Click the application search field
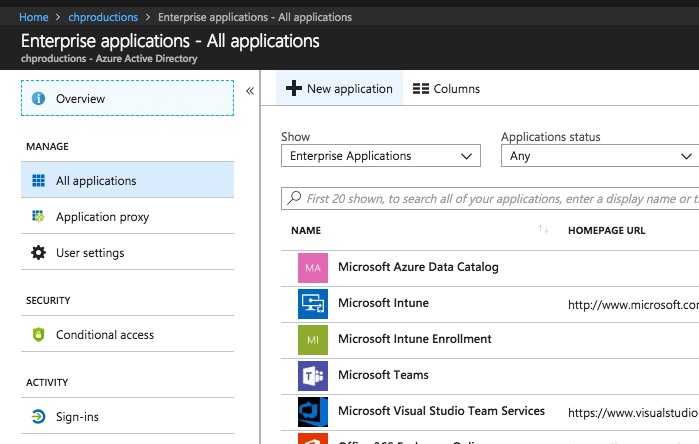This screenshot has width=699, height=444. (490, 198)
